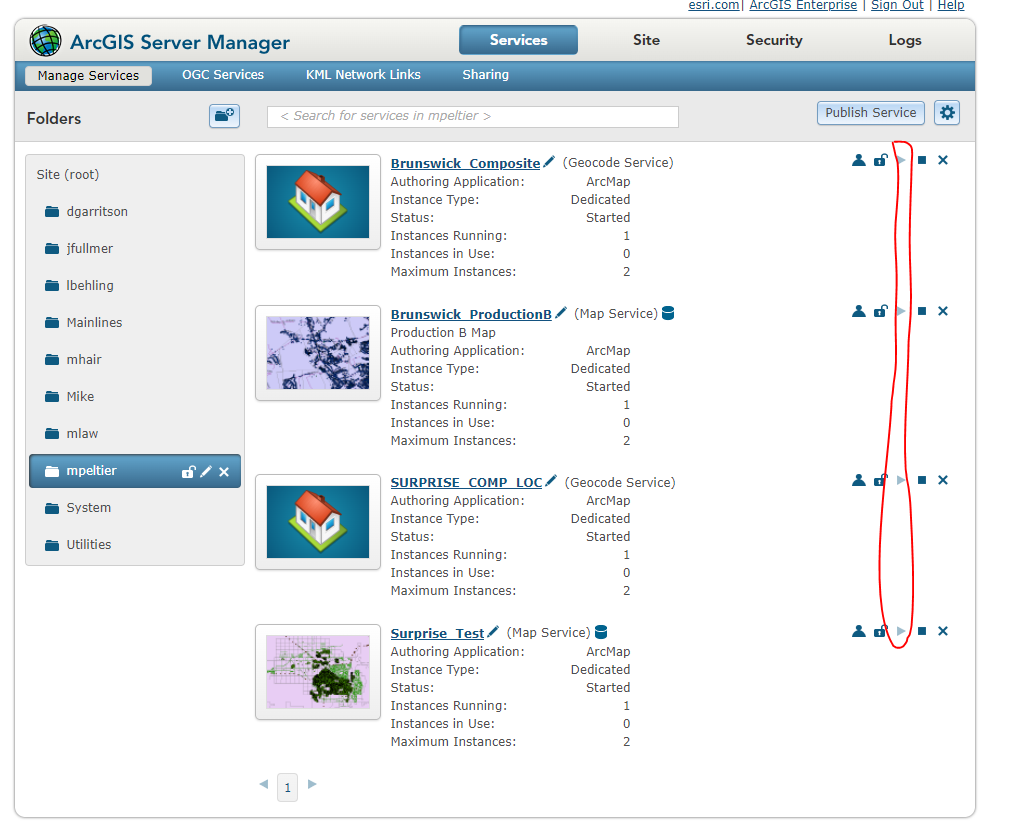Viewport: 1011px width, 832px height.
Task: Open the SURPRISE_COMP_LOC service link
Action: pyautogui.click(x=466, y=482)
